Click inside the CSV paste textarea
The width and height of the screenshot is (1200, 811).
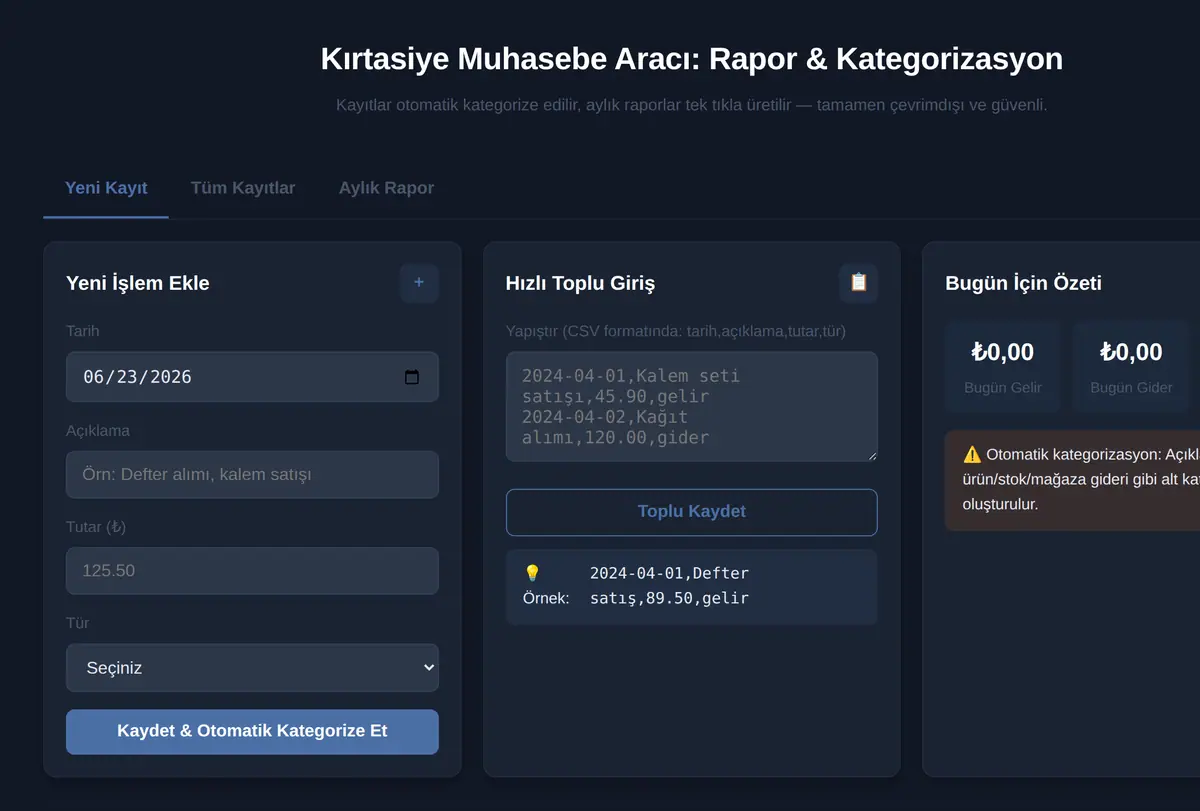tap(692, 406)
